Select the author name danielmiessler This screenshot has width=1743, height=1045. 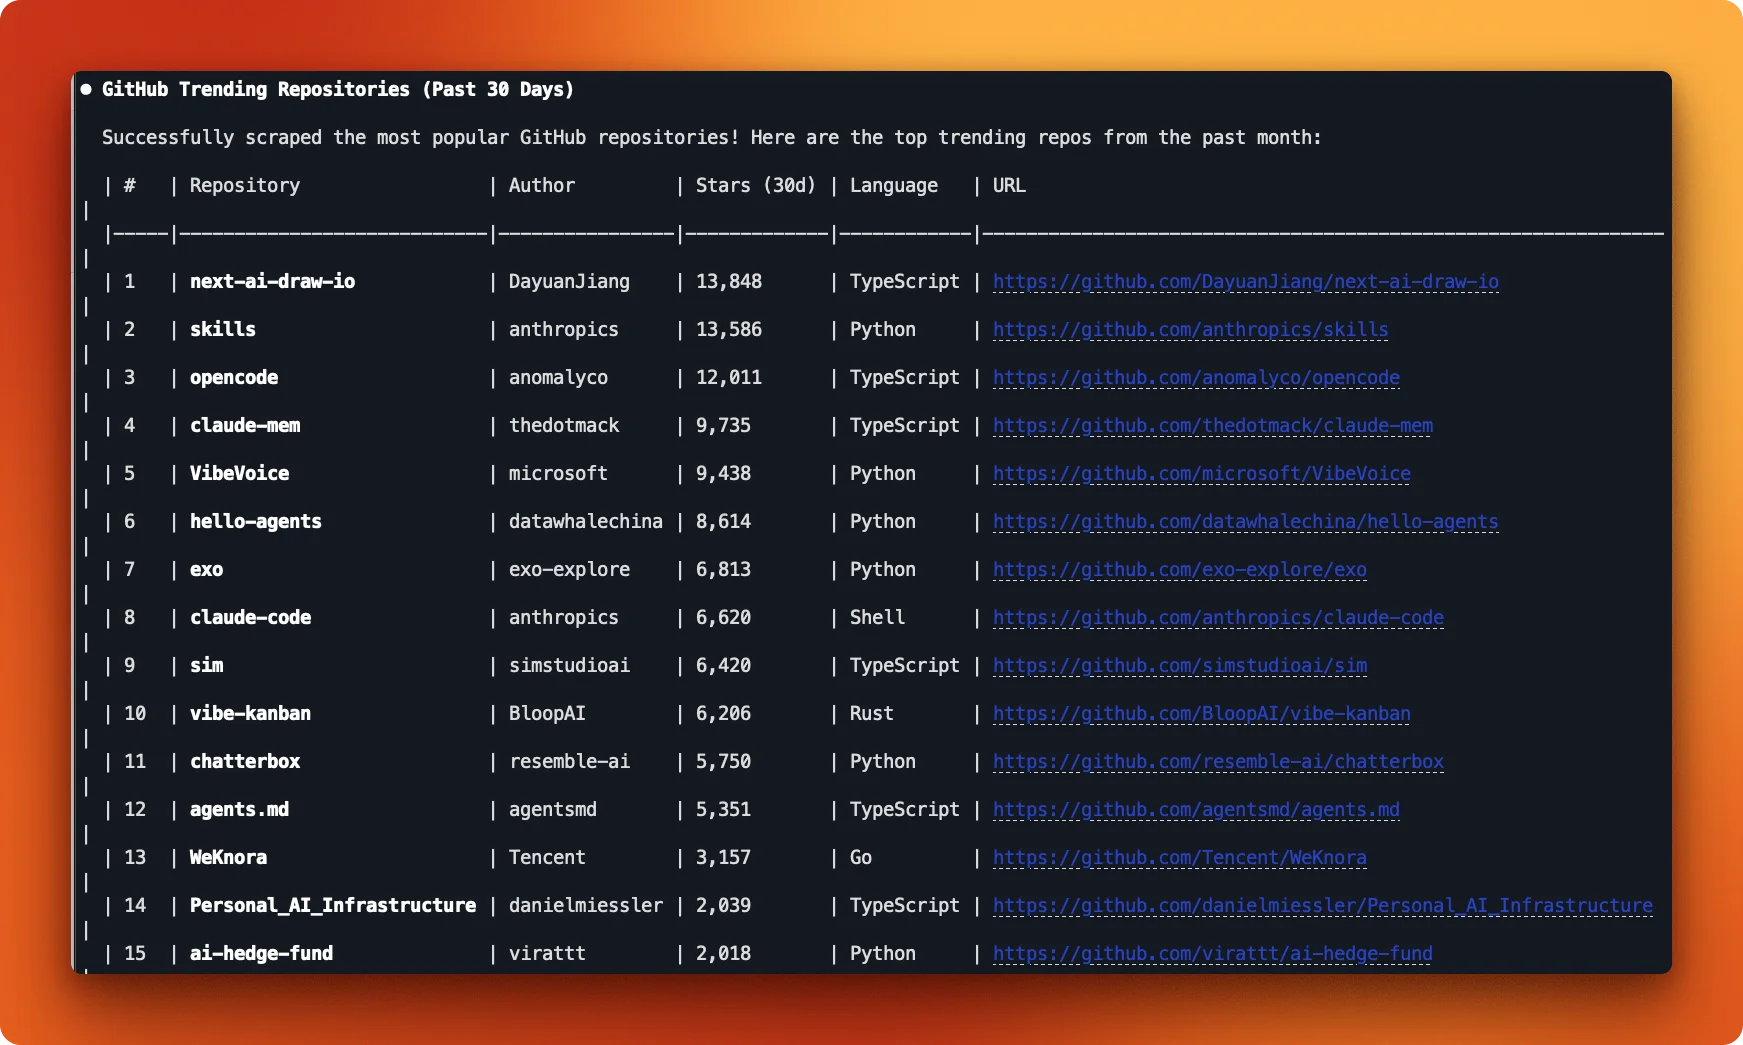[x=585, y=905]
